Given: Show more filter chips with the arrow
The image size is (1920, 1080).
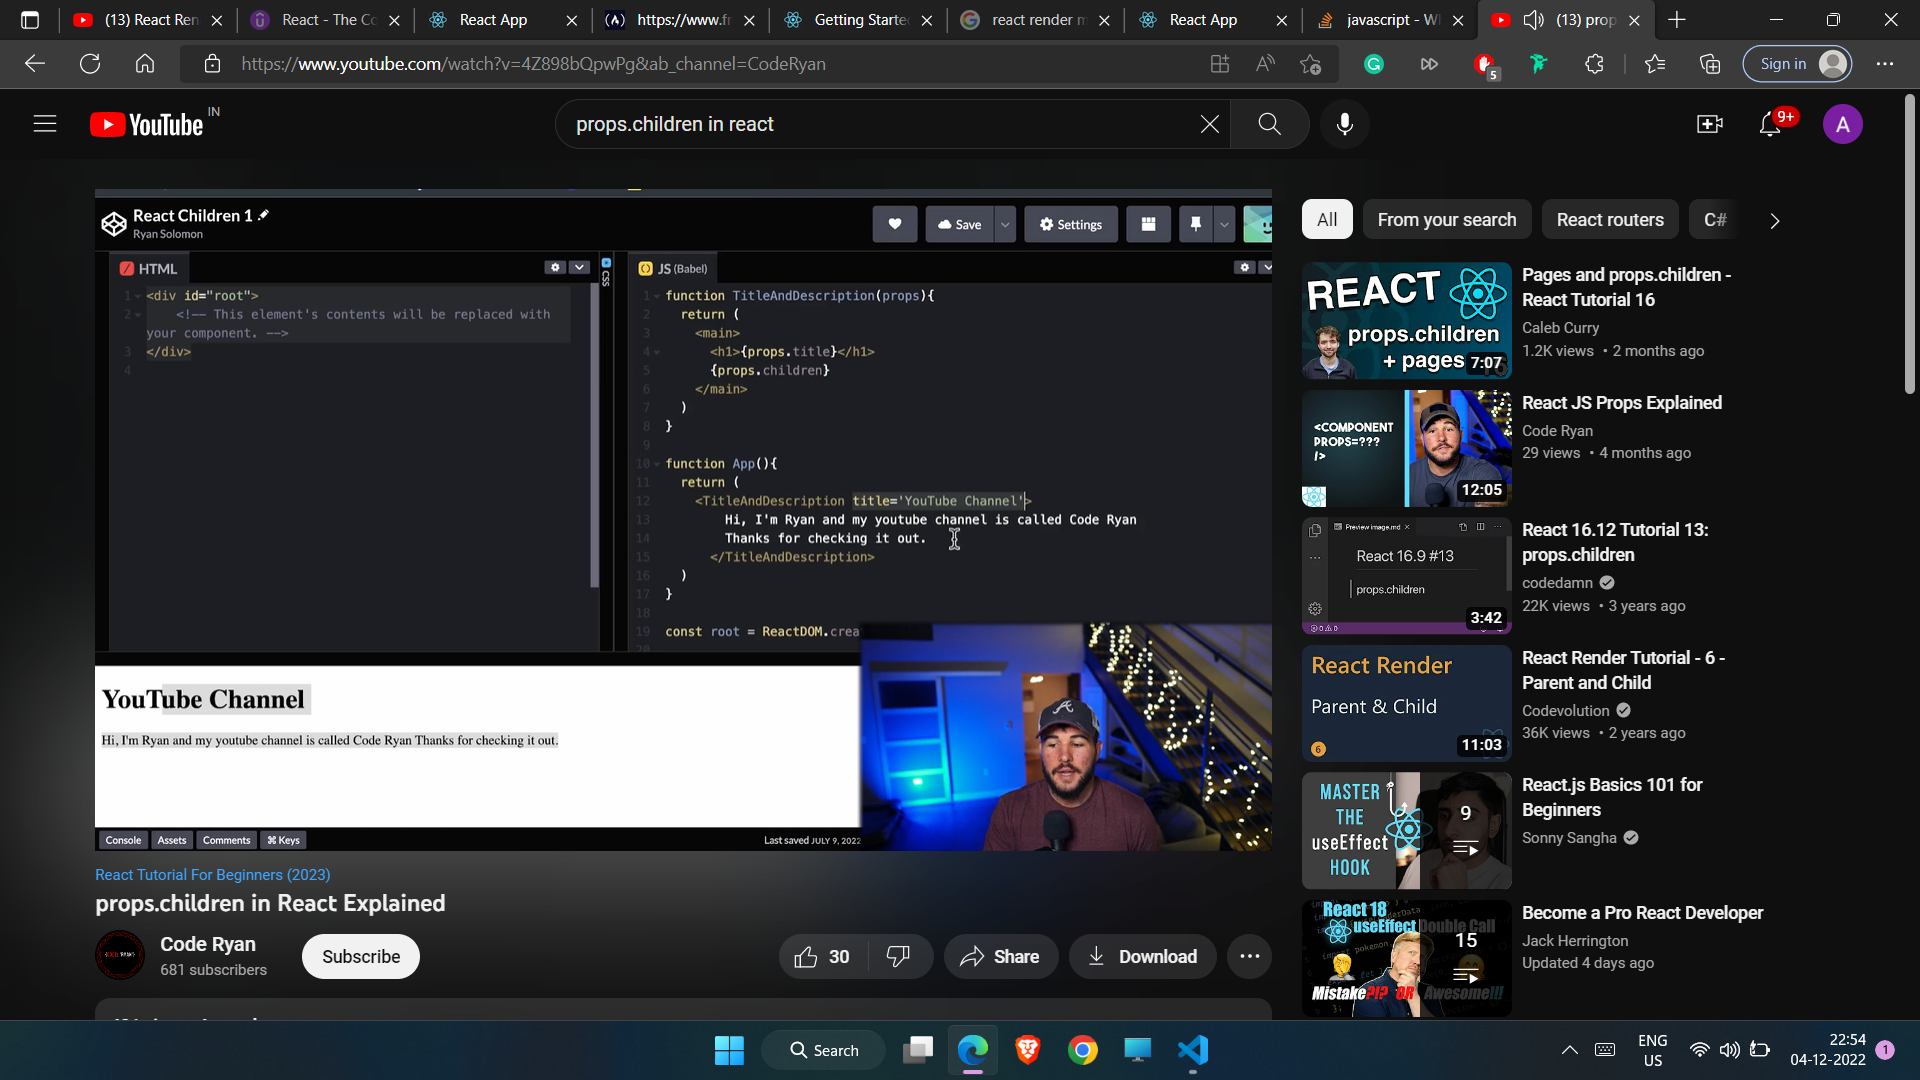Looking at the screenshot, I should (x=1775, y=221).
